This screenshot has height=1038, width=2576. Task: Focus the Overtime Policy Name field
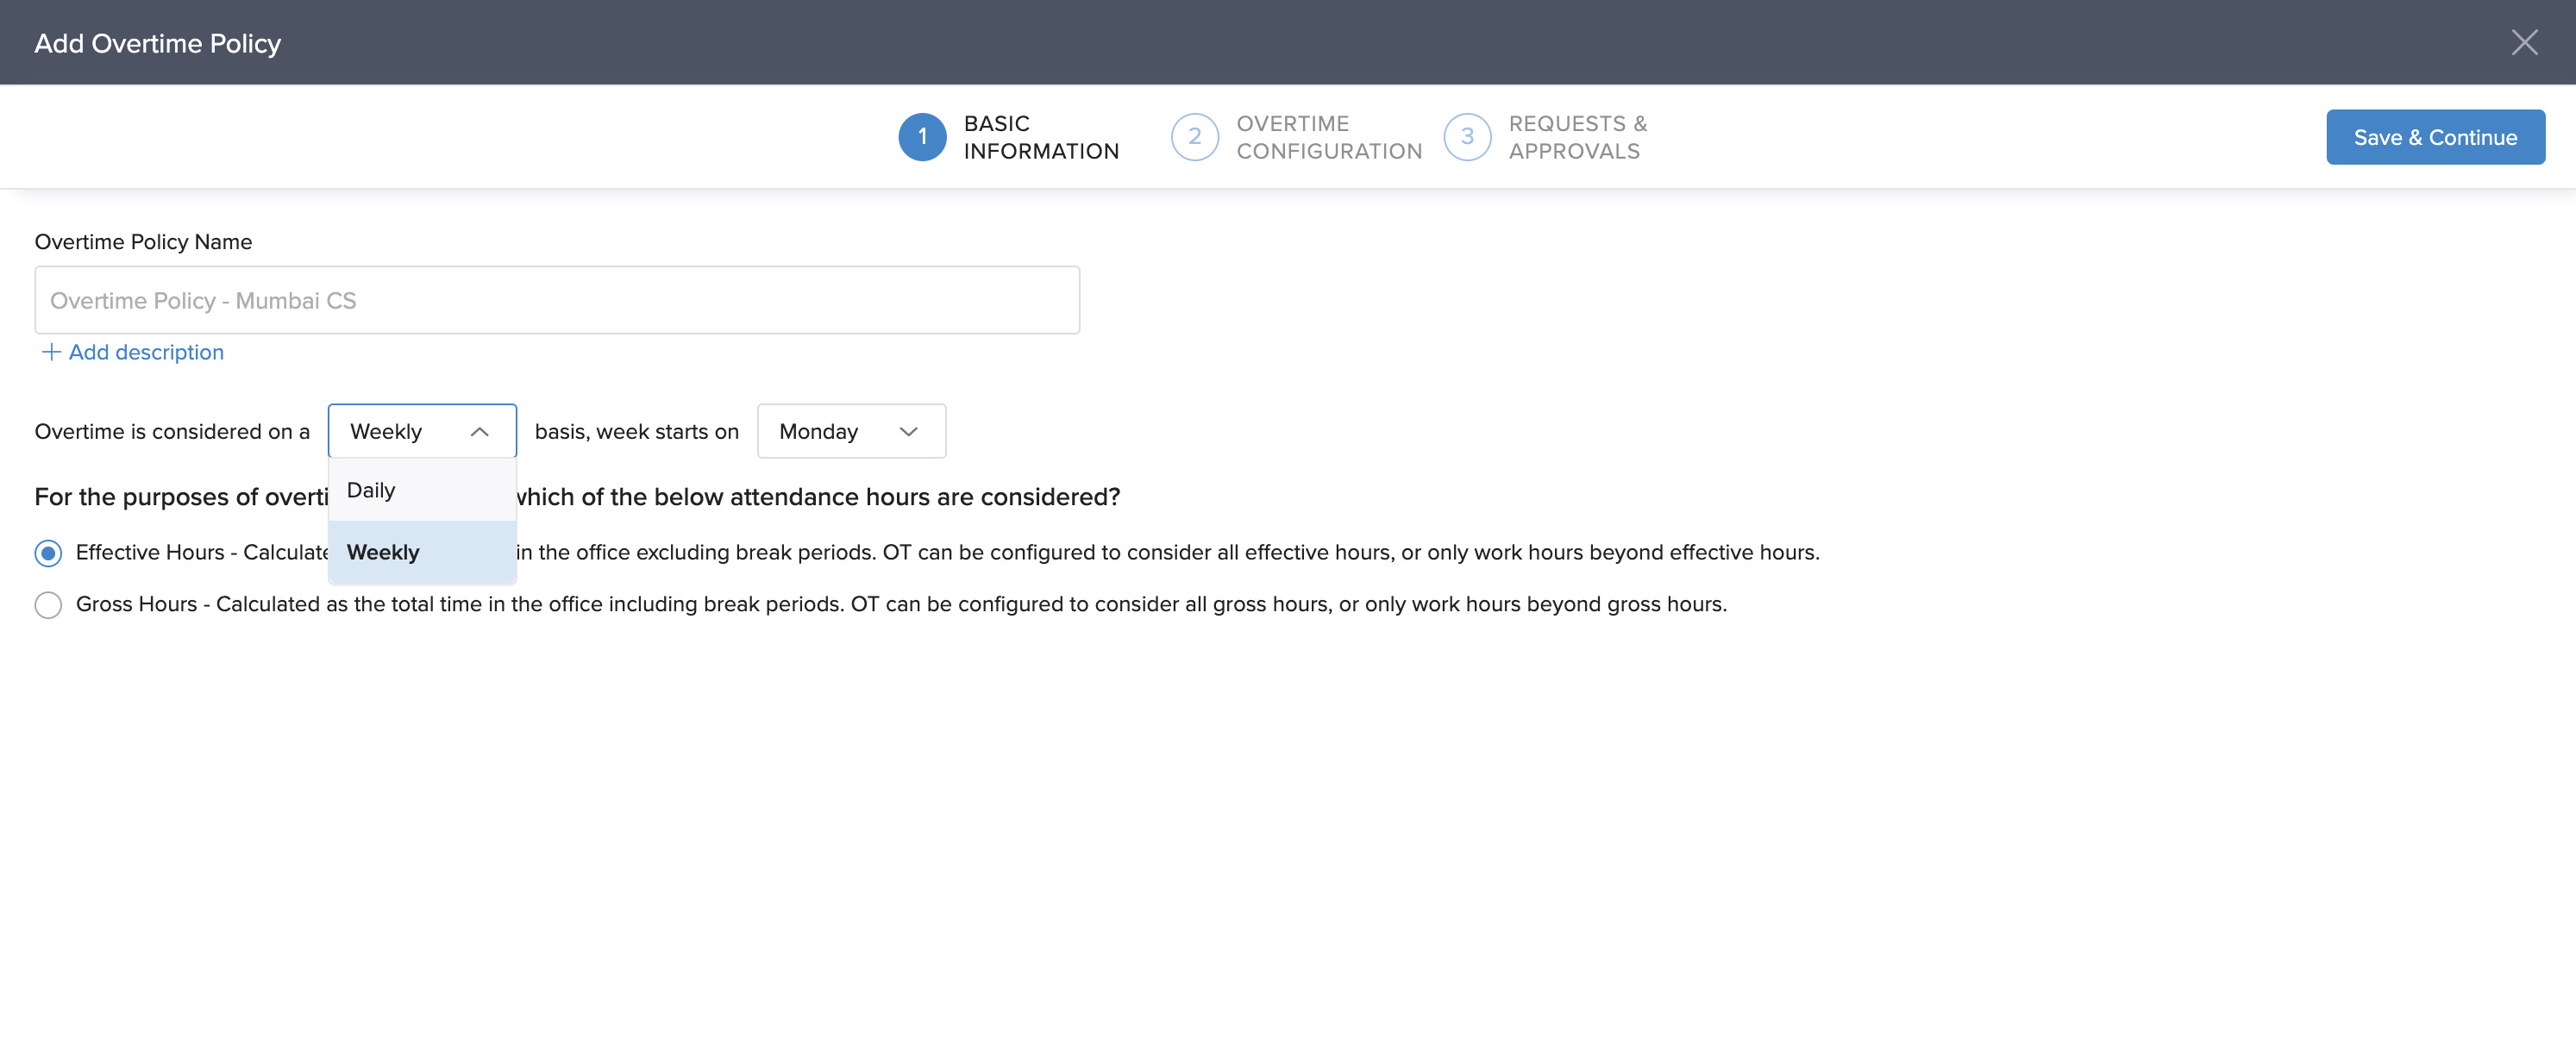556,300
